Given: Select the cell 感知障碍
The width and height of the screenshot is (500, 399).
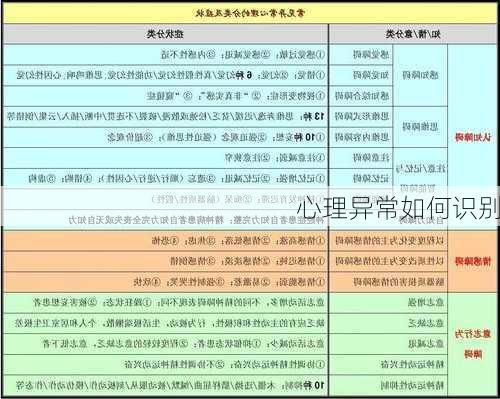Looking at the screenshot, I should (x=420, y=75).
